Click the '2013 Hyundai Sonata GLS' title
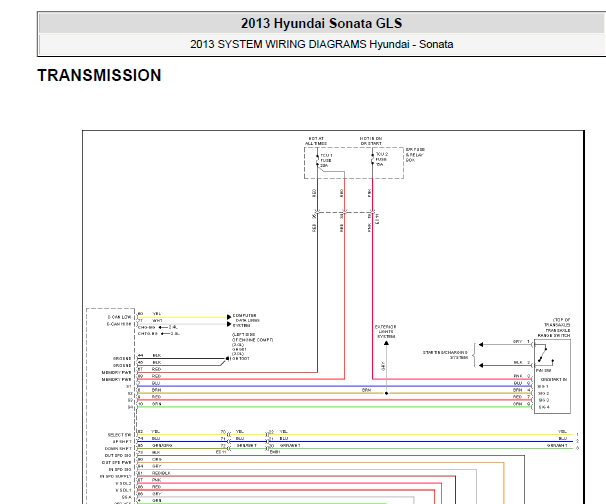 click(321, 24)
